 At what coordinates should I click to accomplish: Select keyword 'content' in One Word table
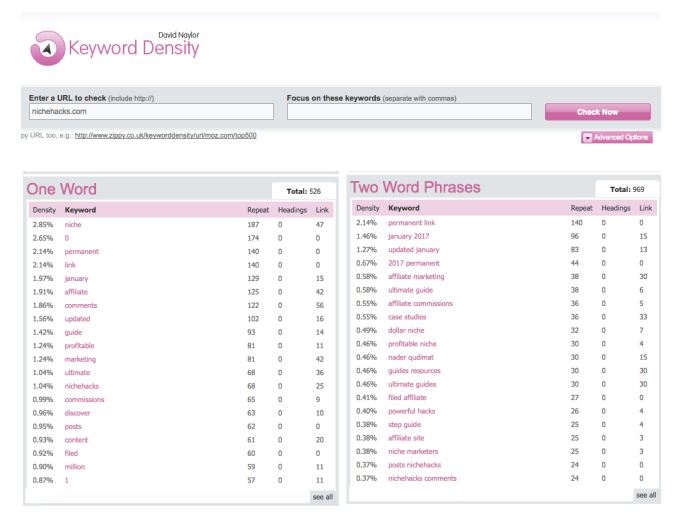coord(76,440)
